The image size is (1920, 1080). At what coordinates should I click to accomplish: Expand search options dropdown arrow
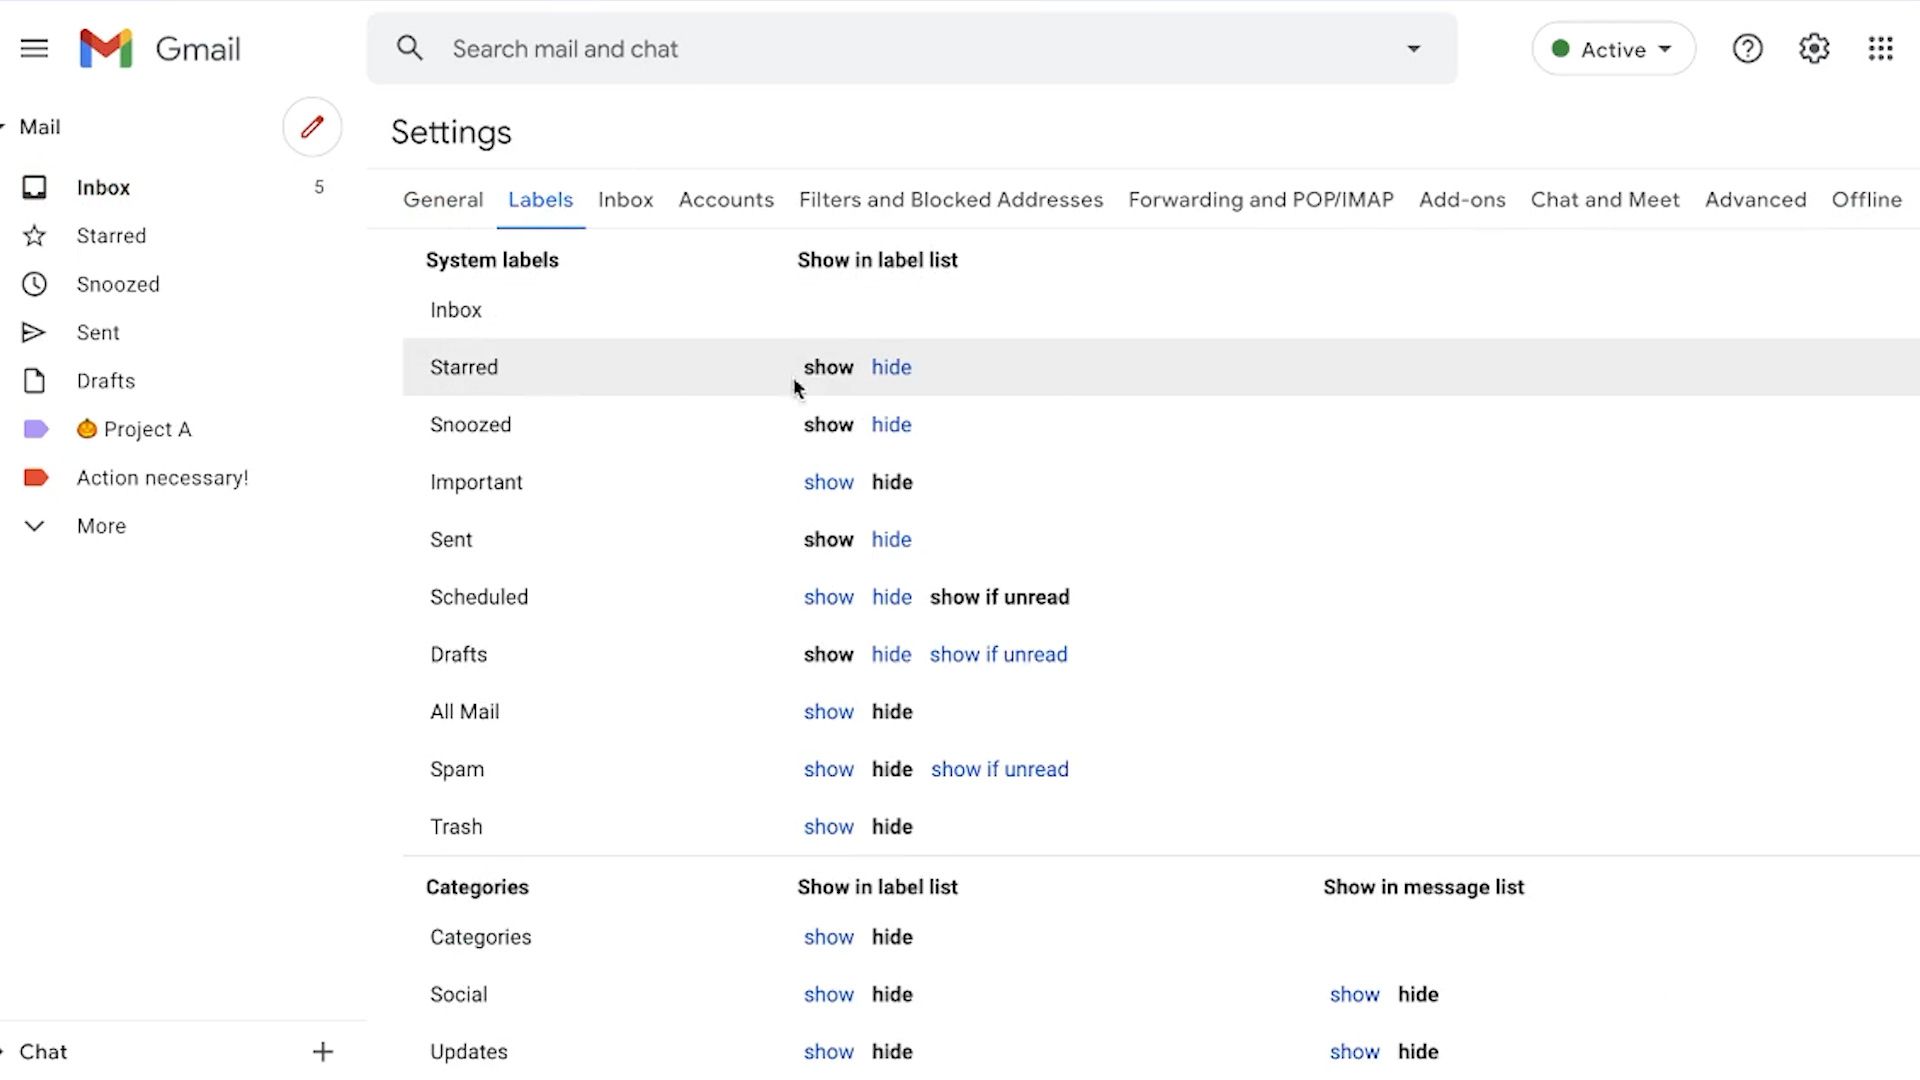(x=1413, y=48)
